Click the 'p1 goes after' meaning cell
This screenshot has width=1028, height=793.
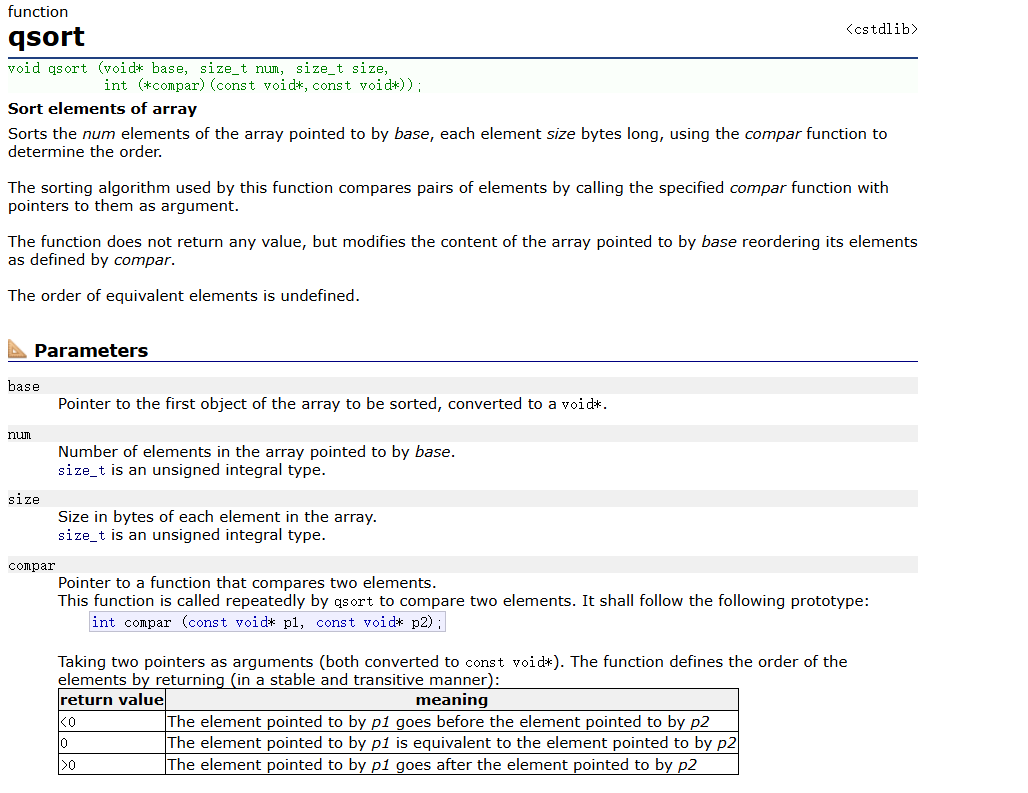point(452,764)
